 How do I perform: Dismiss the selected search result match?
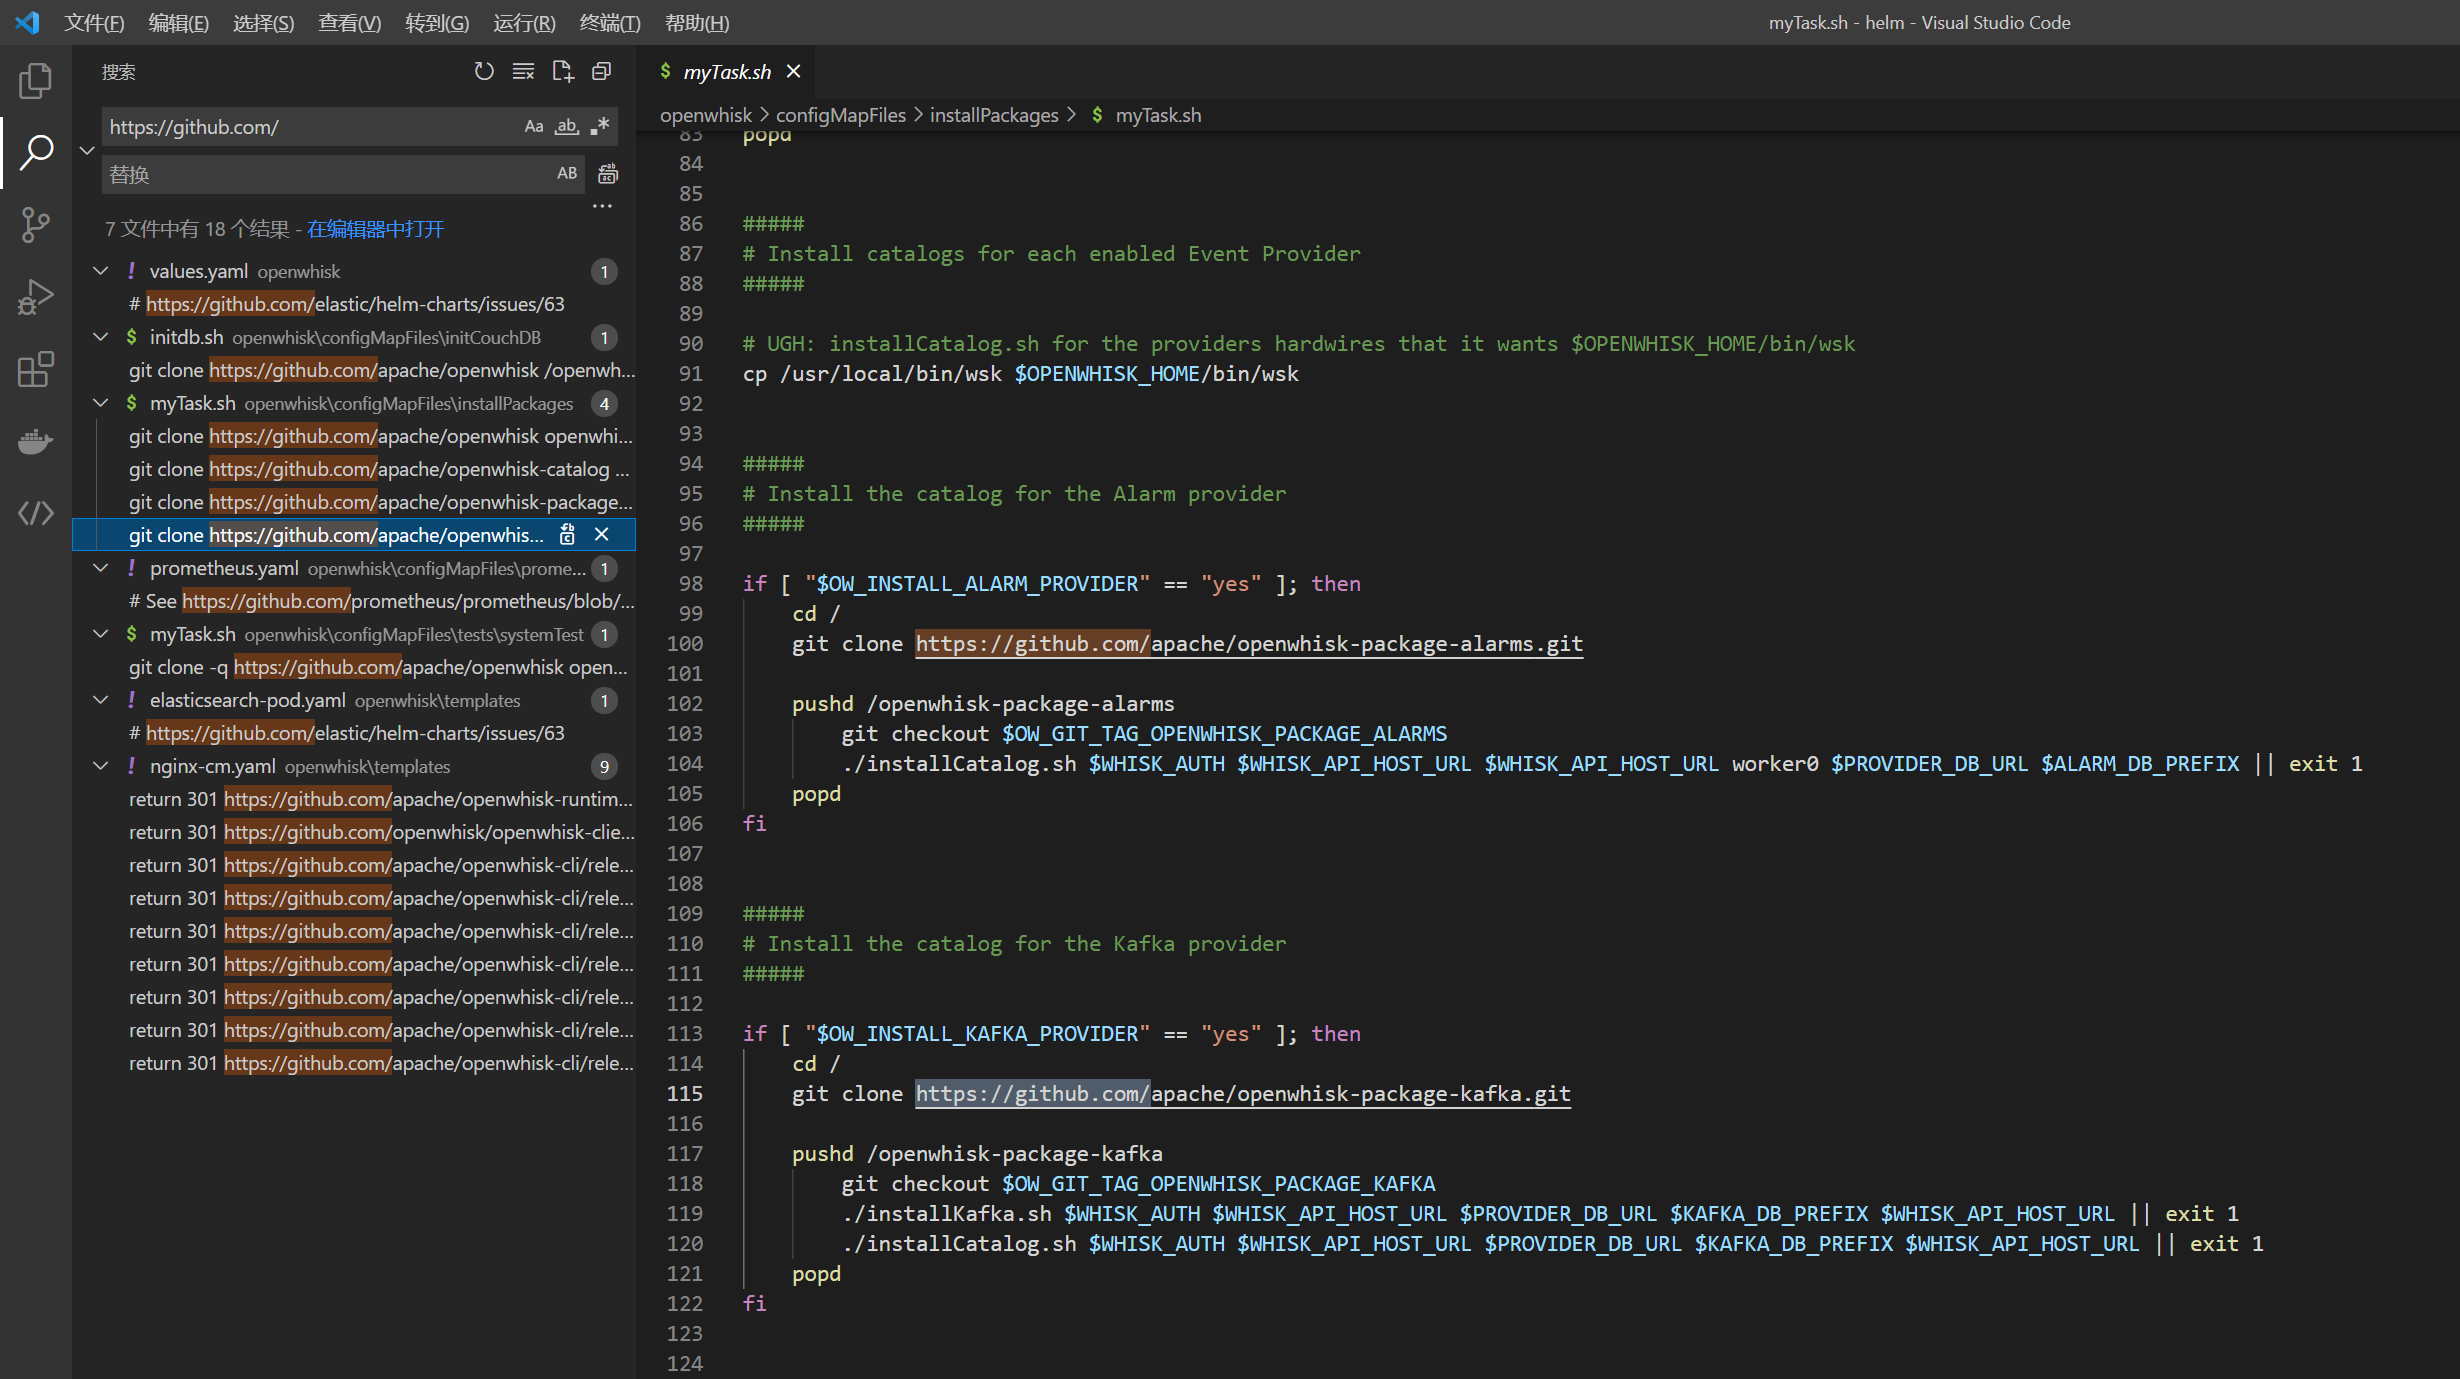pyautogui.click(x=602, y=535)
